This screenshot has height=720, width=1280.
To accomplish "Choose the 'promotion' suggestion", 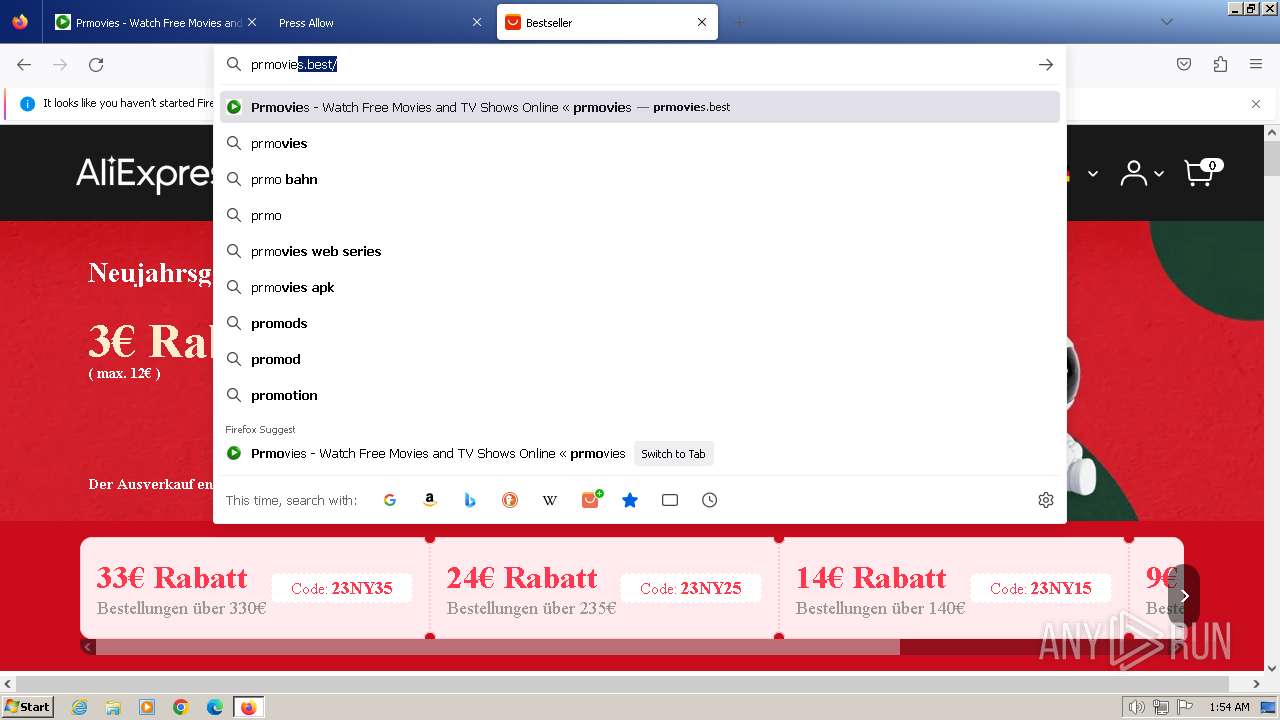I will (640, 395).
